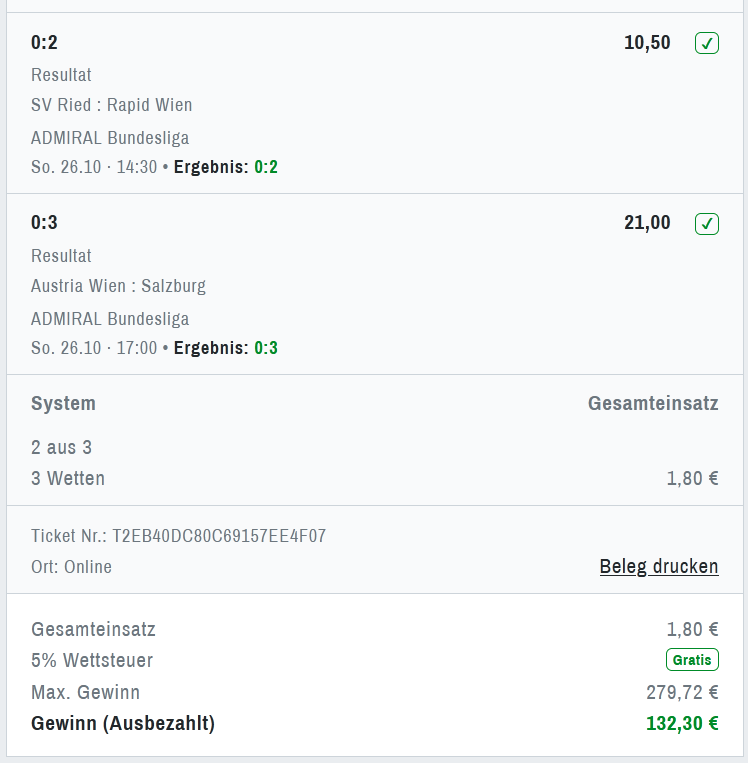Click the SV Ried : Rapid Wien match
This screenshot has width=748, height=763.
tap(112, 105)
